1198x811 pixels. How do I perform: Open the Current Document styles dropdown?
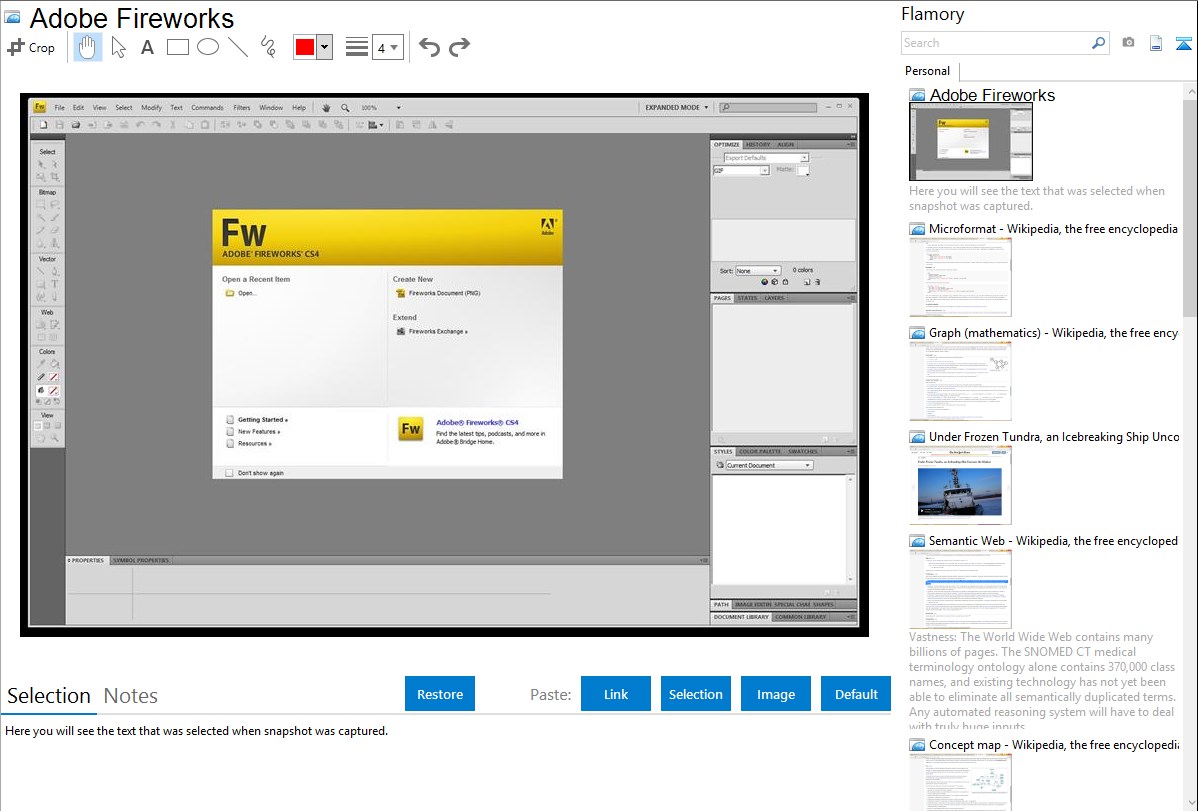click(x=769, y=465)
